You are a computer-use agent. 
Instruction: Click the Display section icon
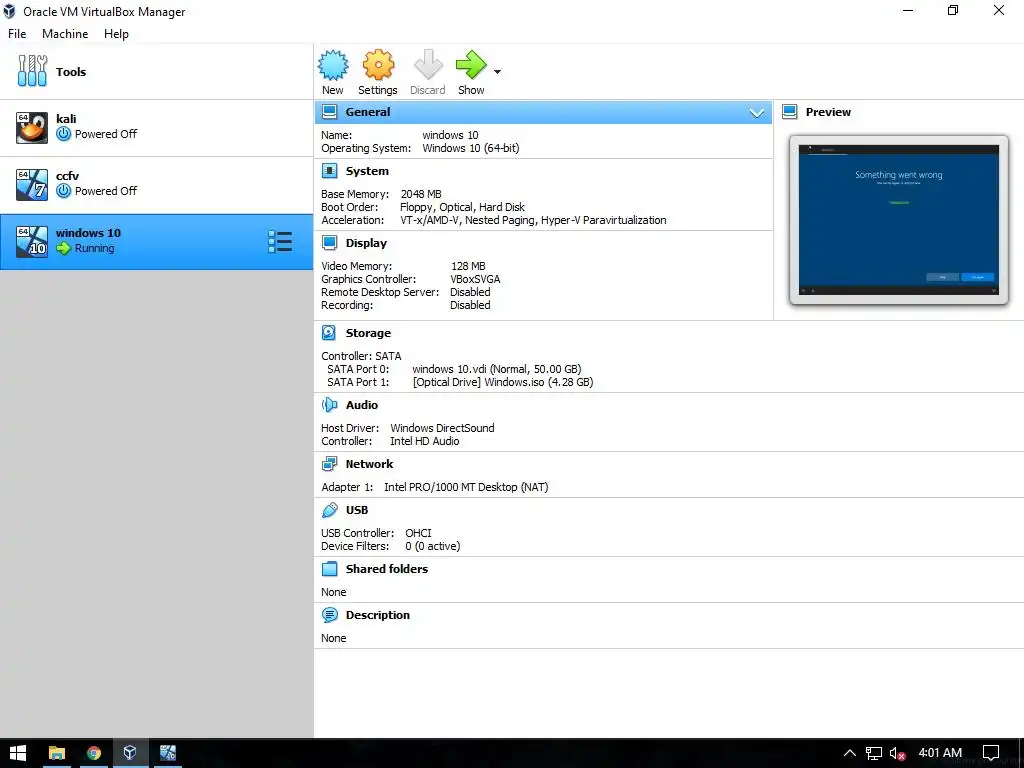[330, 243]
